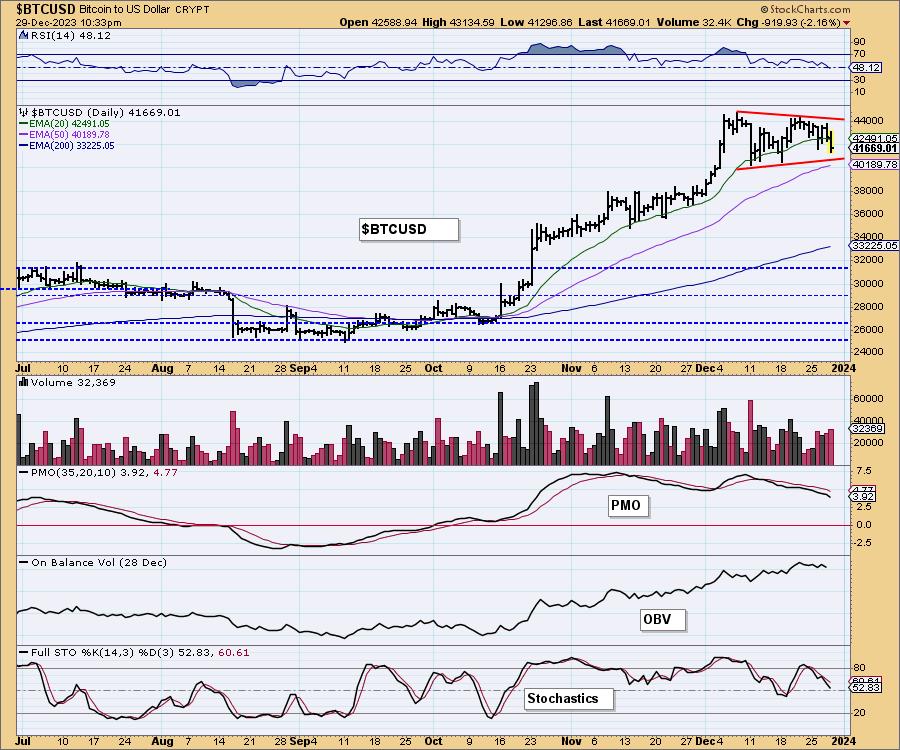The height and width of the screenshot is (750, 900).
Task: Click the boxed PMO annotation
Action: (x=628, y=506)
